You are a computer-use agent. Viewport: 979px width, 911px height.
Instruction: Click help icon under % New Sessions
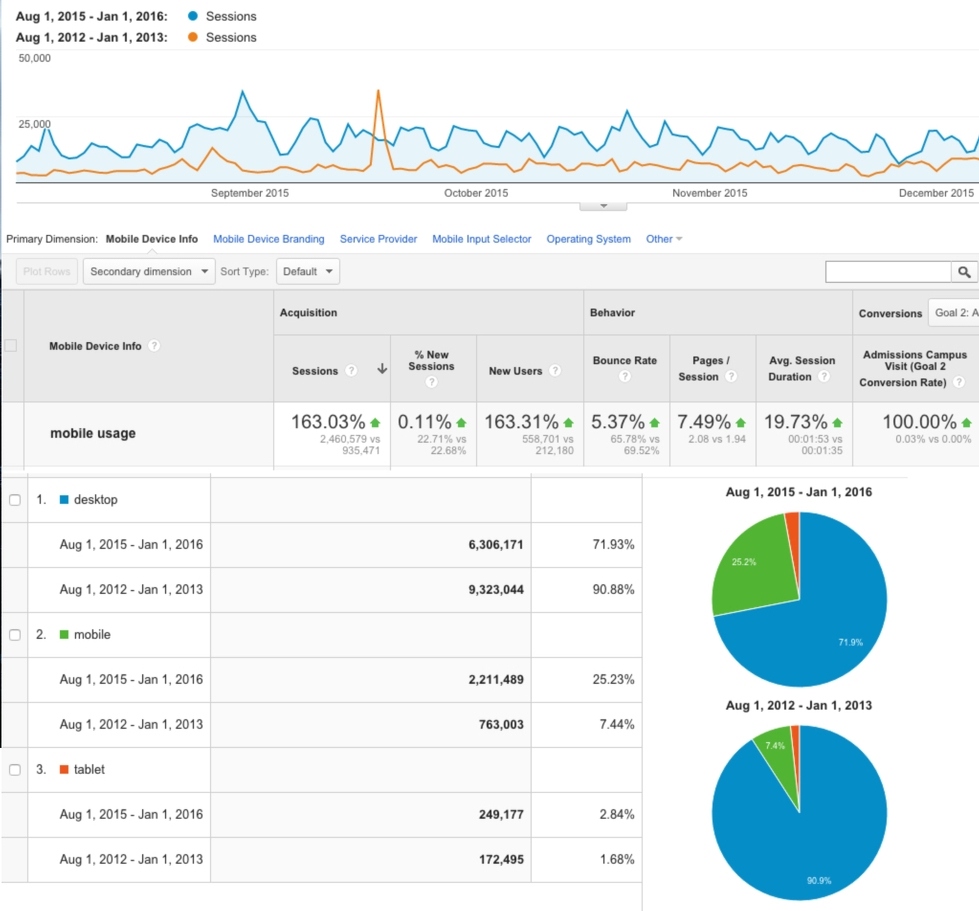pos(432,381)
